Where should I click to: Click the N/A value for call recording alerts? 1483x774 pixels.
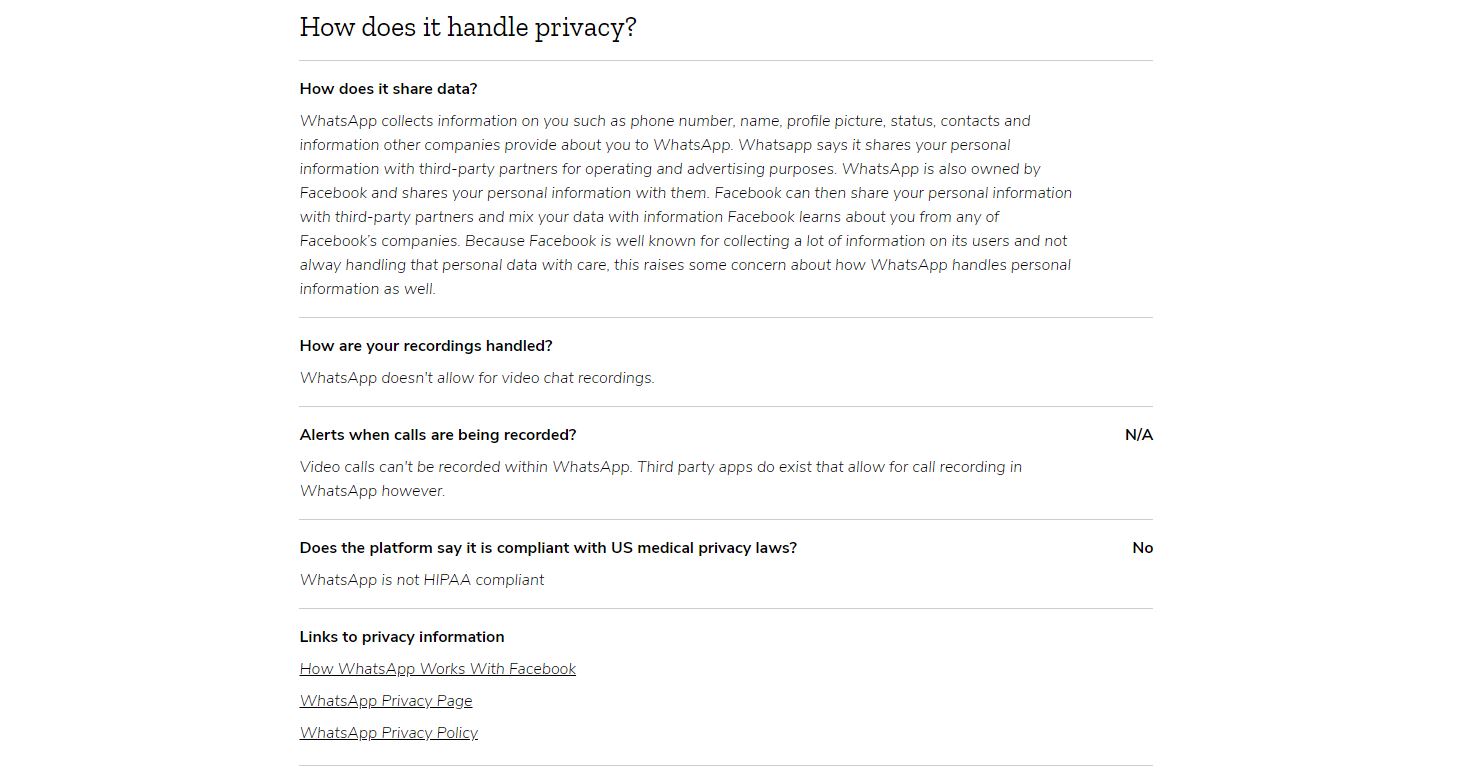tap(1139, 435)
